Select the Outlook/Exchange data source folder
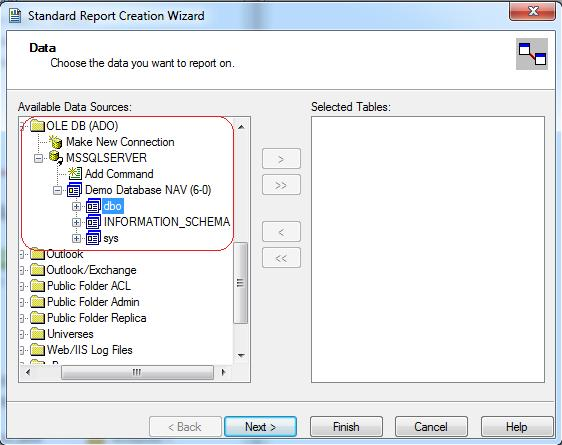 91,270
